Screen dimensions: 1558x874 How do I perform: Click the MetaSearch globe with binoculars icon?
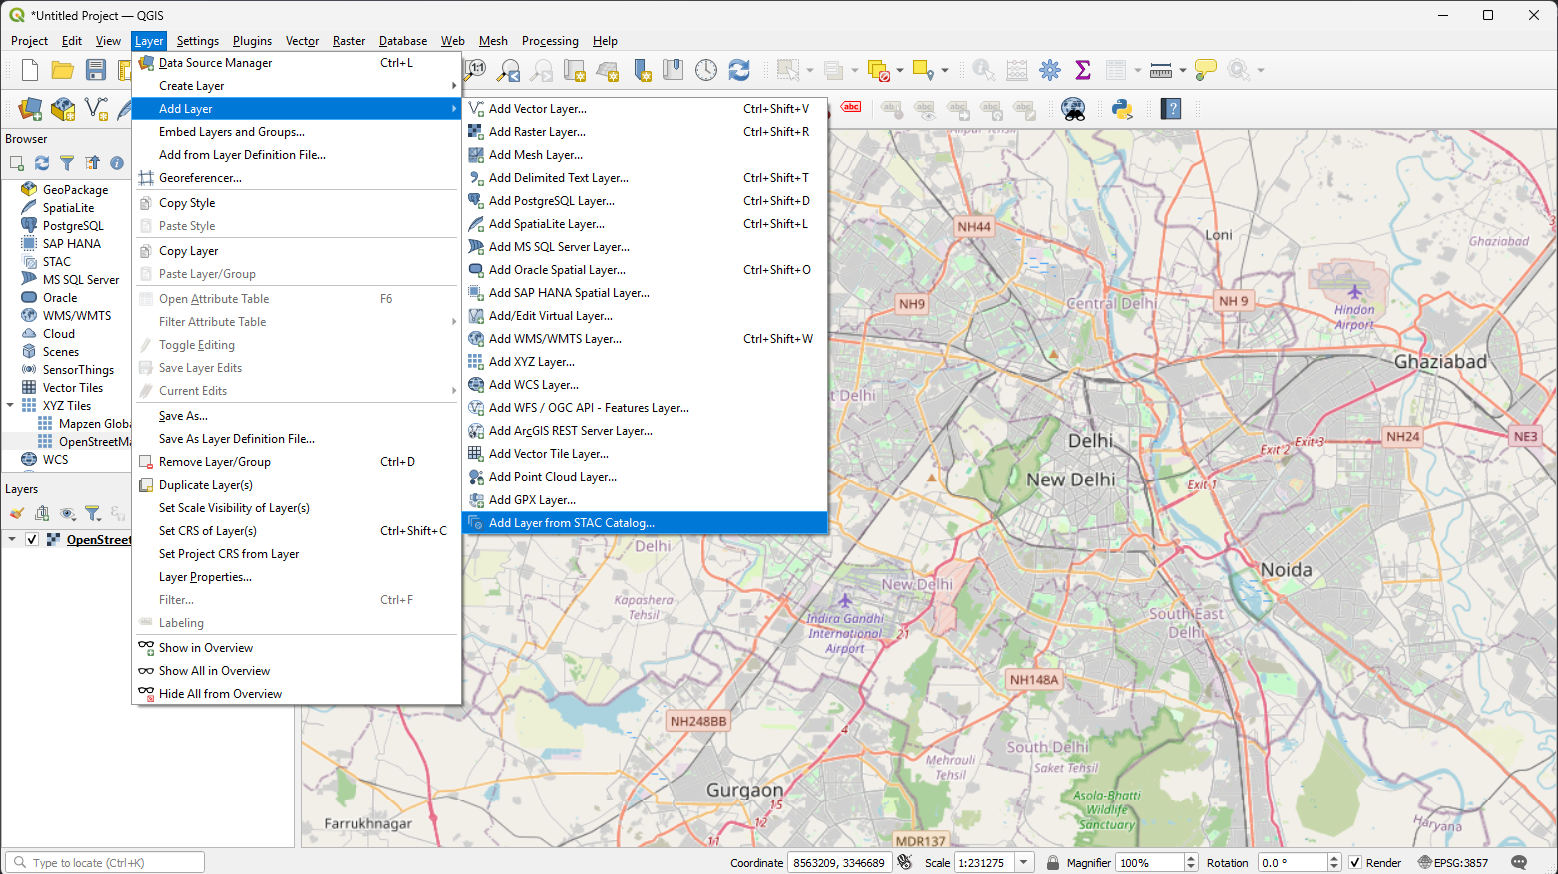(x=1074, y=109)
